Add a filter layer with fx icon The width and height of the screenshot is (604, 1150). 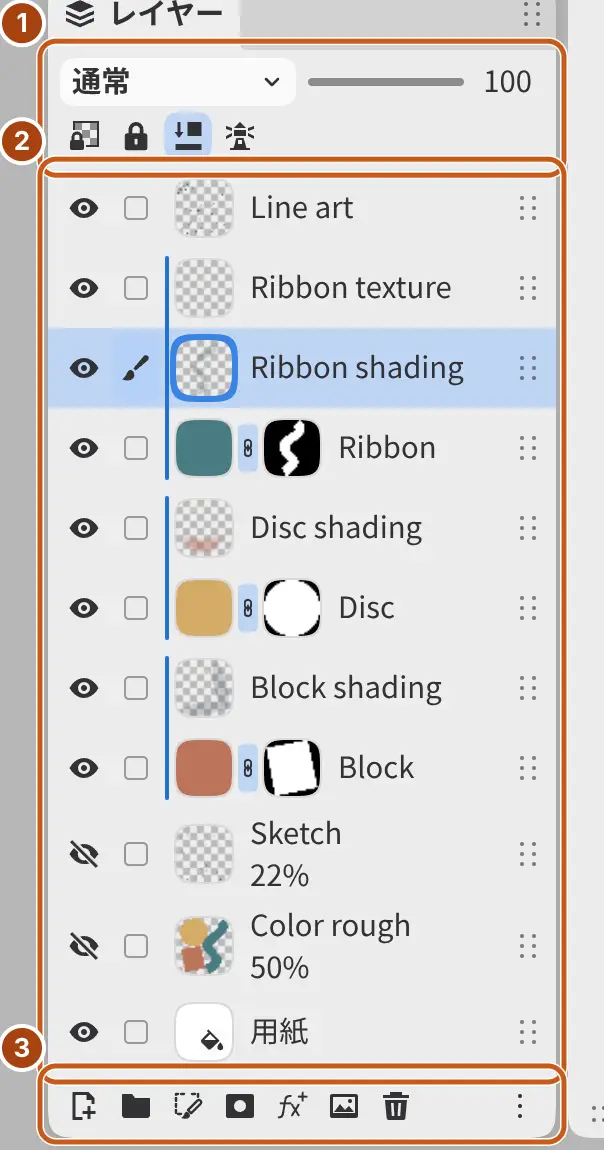[x=292, y=1105]
